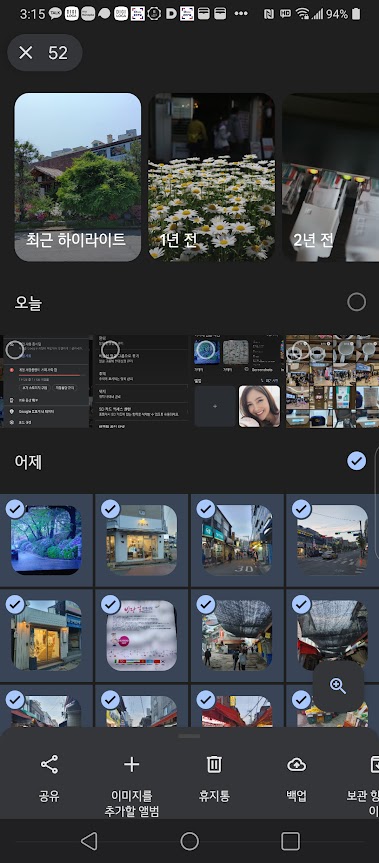379x863 pixels.
Task: Tap 이미지를 추가할 앨범 label
Action: click(131, 804)
